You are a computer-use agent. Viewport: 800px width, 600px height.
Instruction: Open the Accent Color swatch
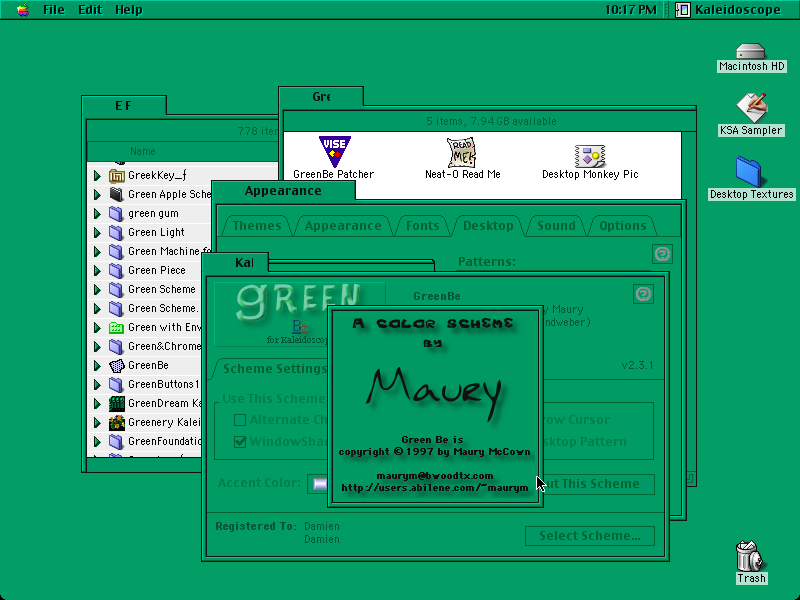point(320,484)
